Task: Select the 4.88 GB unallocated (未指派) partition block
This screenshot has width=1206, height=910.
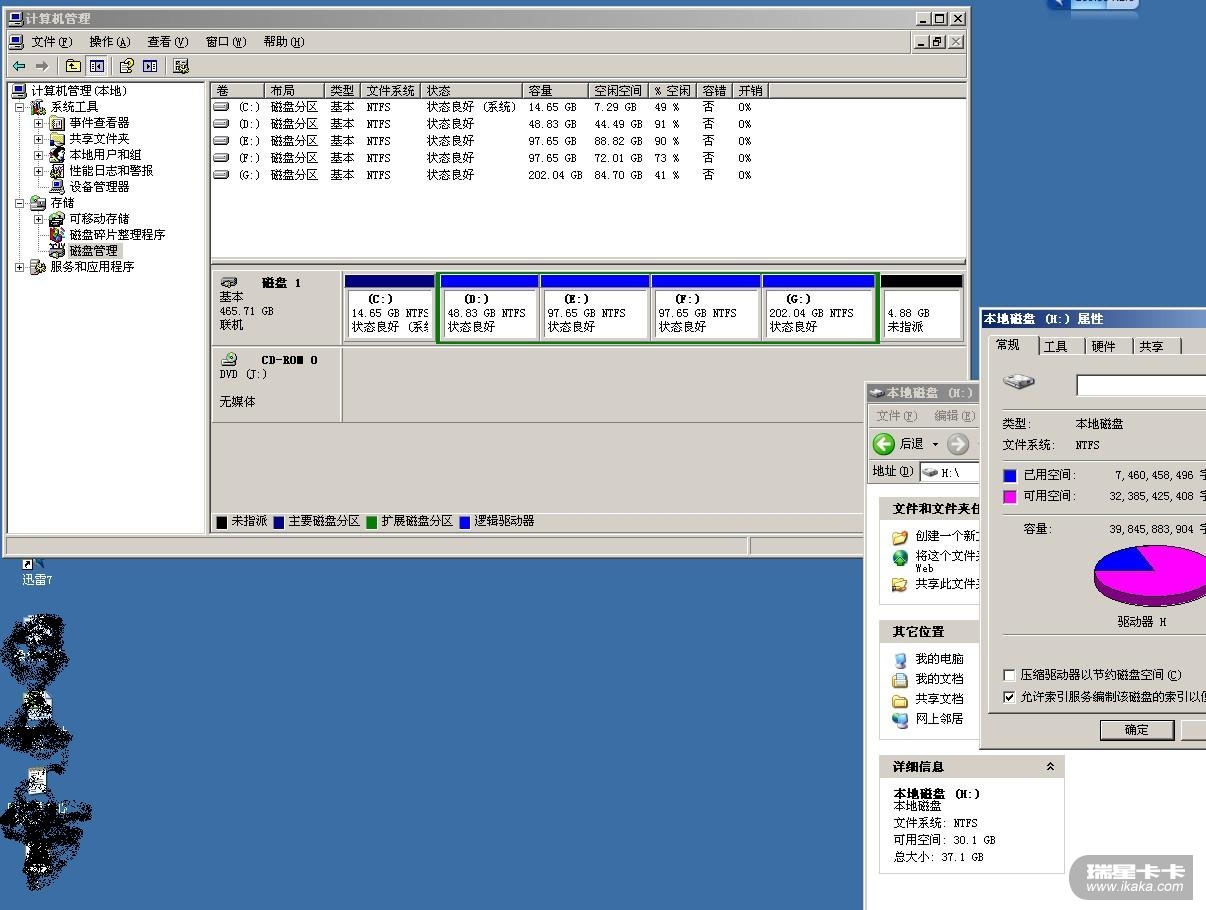Action: click(x=921, y=314)
